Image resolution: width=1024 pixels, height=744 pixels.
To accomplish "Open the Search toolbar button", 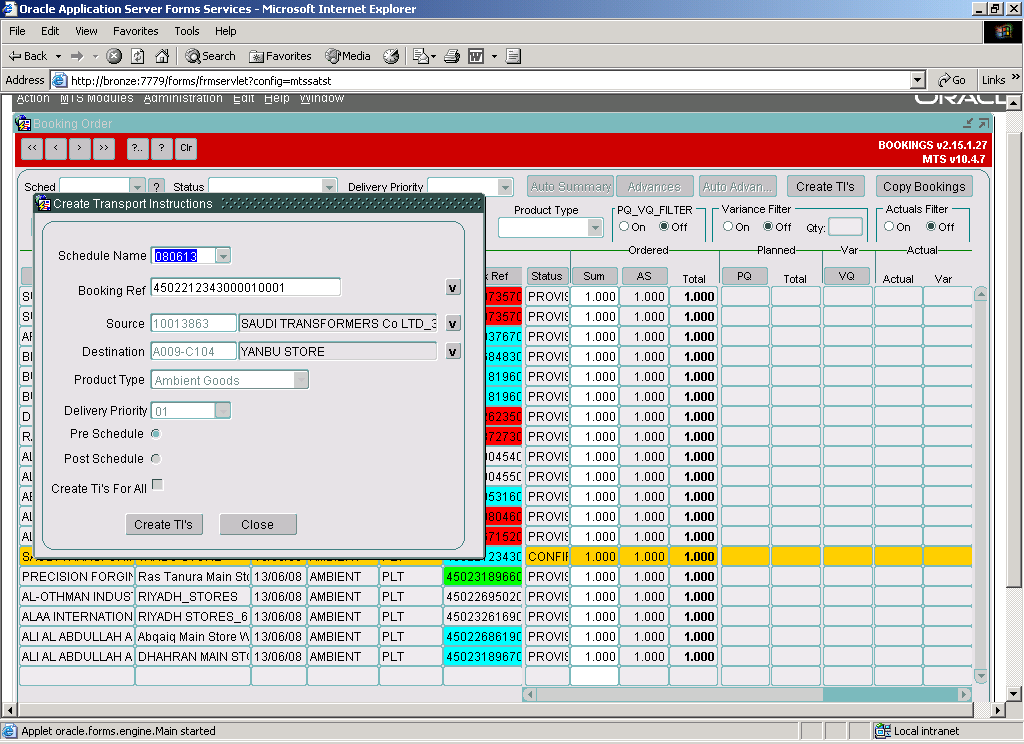I will point(210,56).
